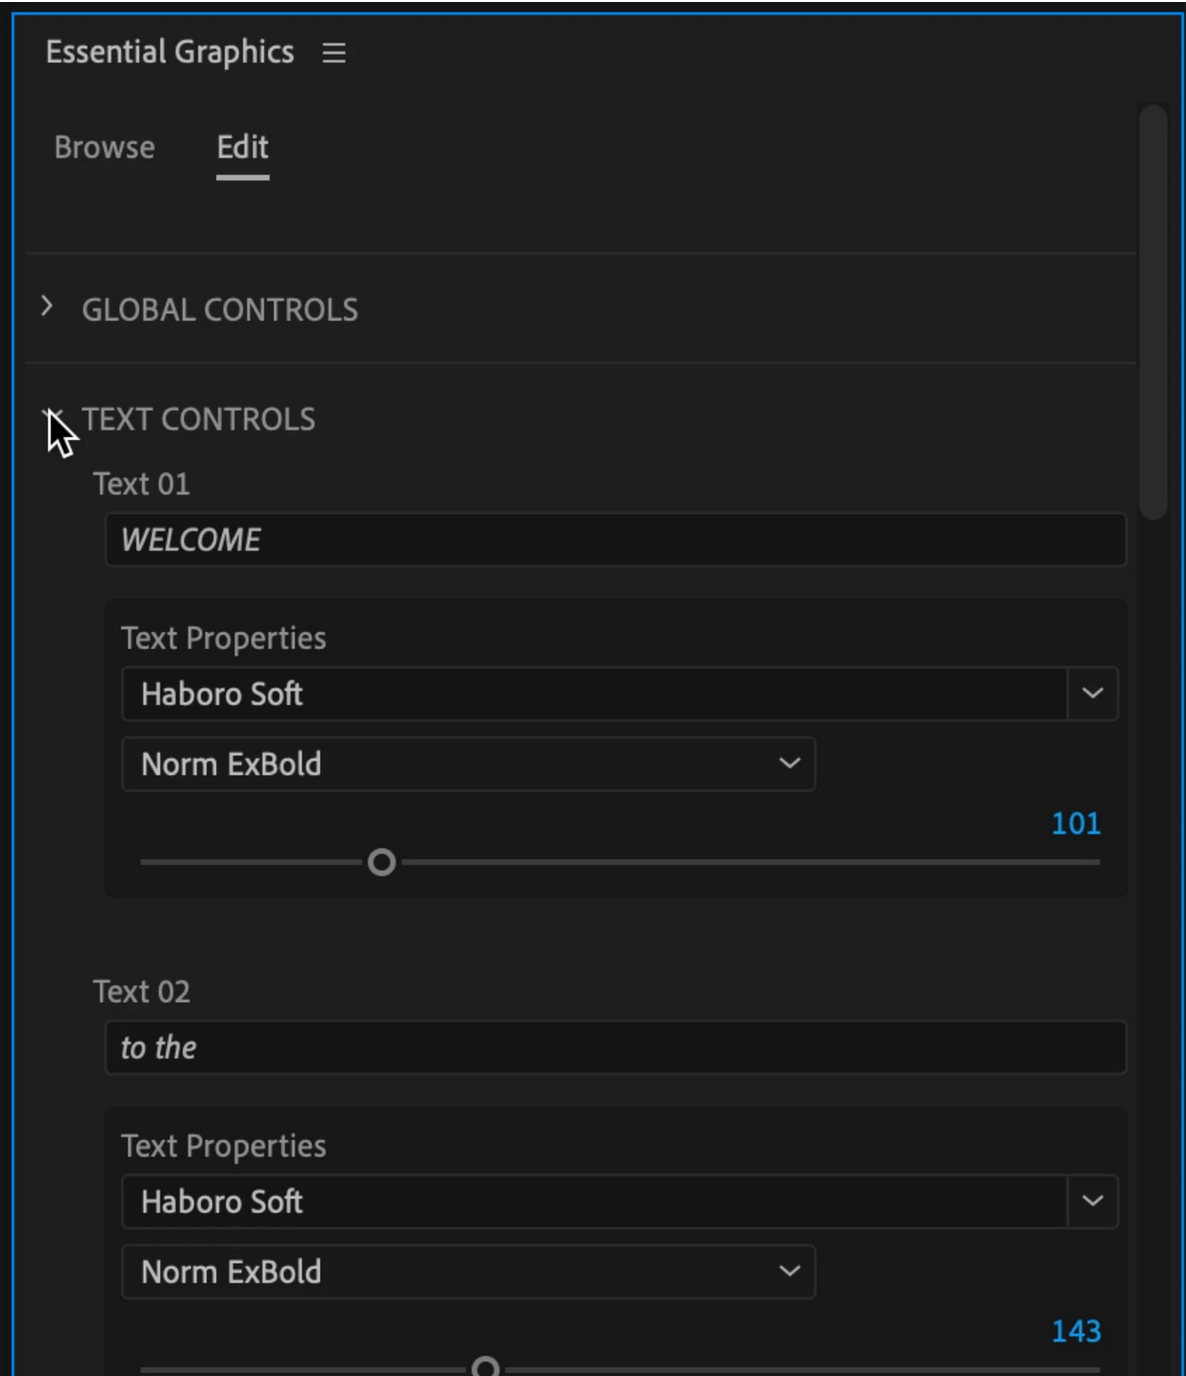Open the Essential Graphics panel menu icon
1186x1376 pixels.
334,53
